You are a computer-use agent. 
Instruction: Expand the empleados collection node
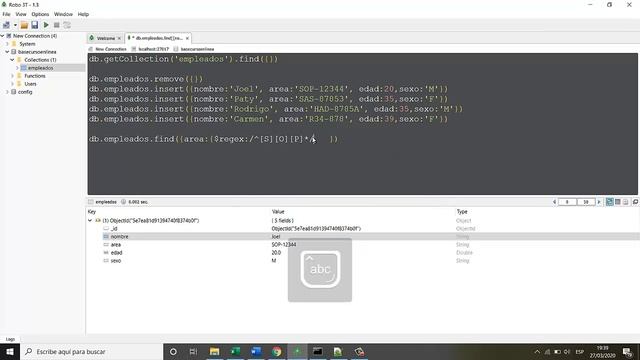pos(17,68)
